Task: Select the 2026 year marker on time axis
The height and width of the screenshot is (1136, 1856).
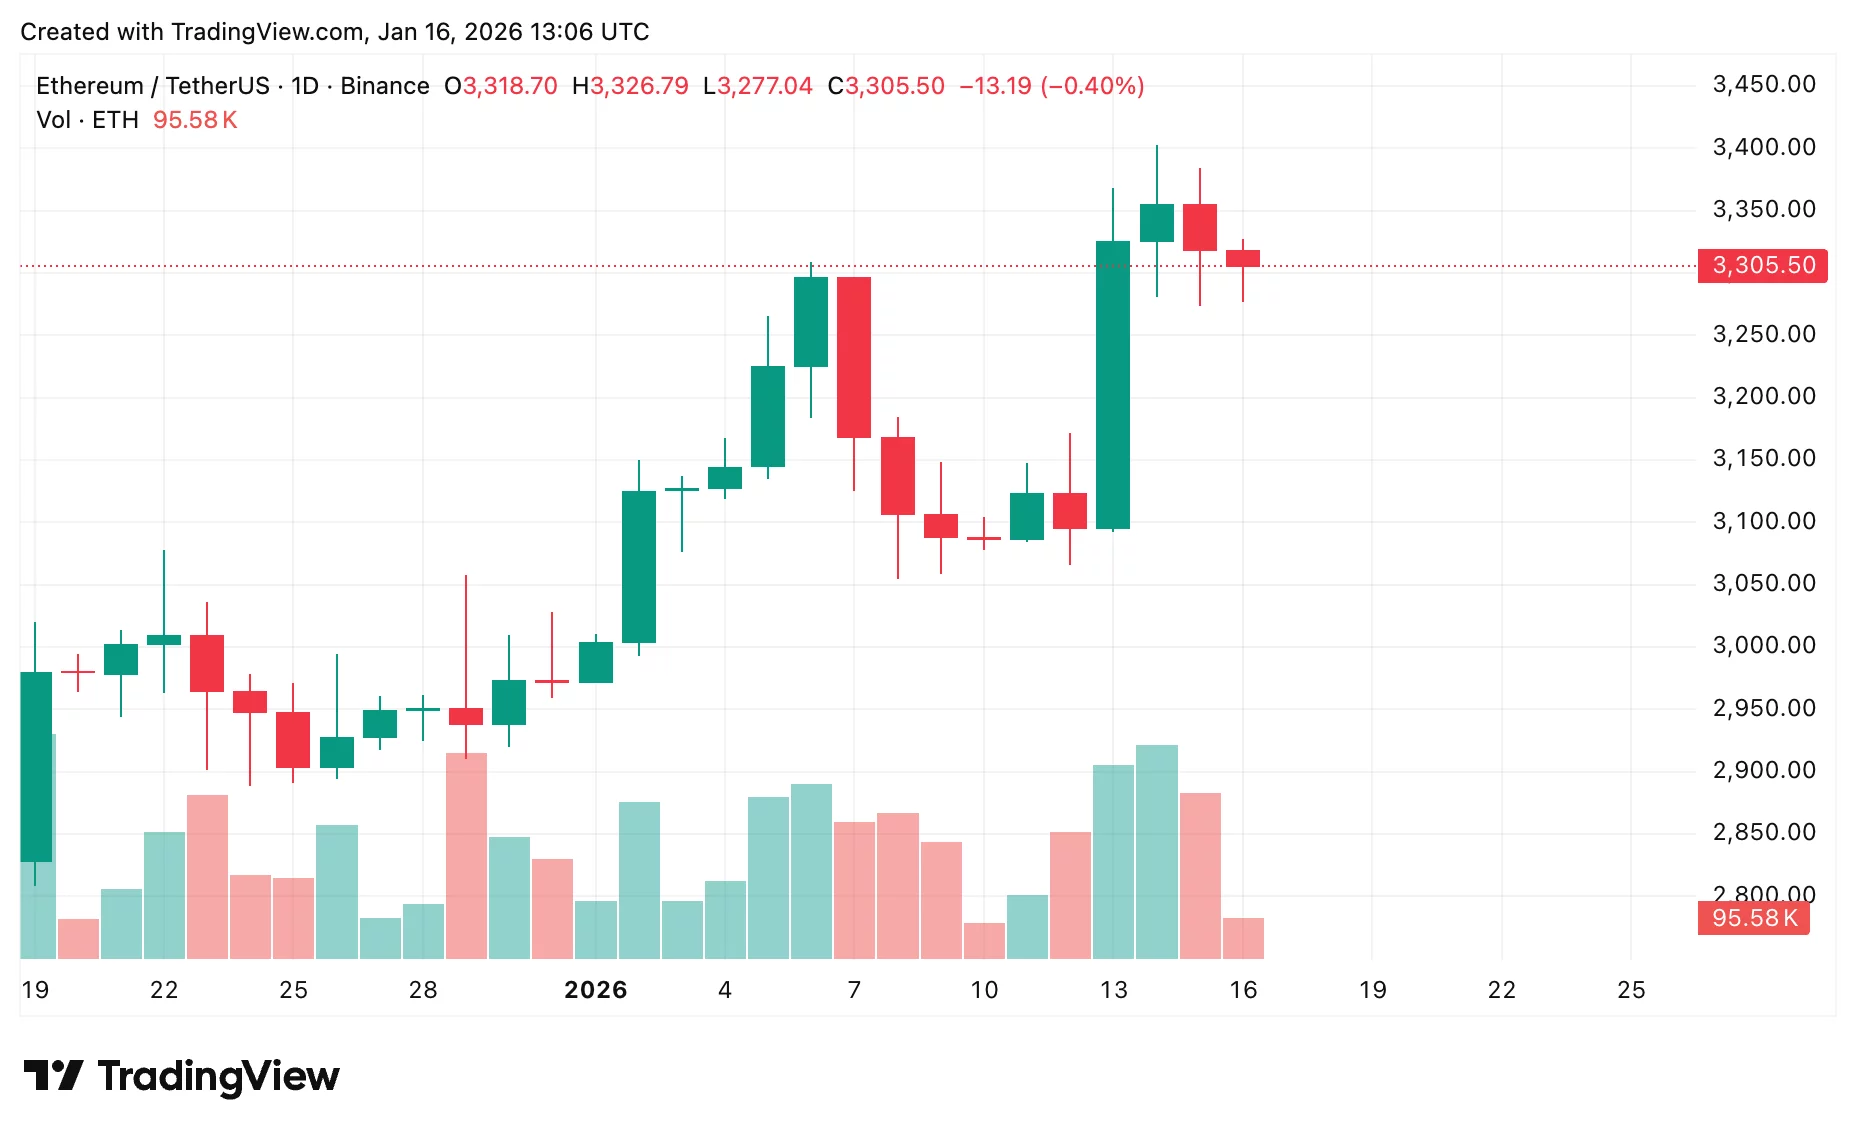Action: [x=595, y=990]
